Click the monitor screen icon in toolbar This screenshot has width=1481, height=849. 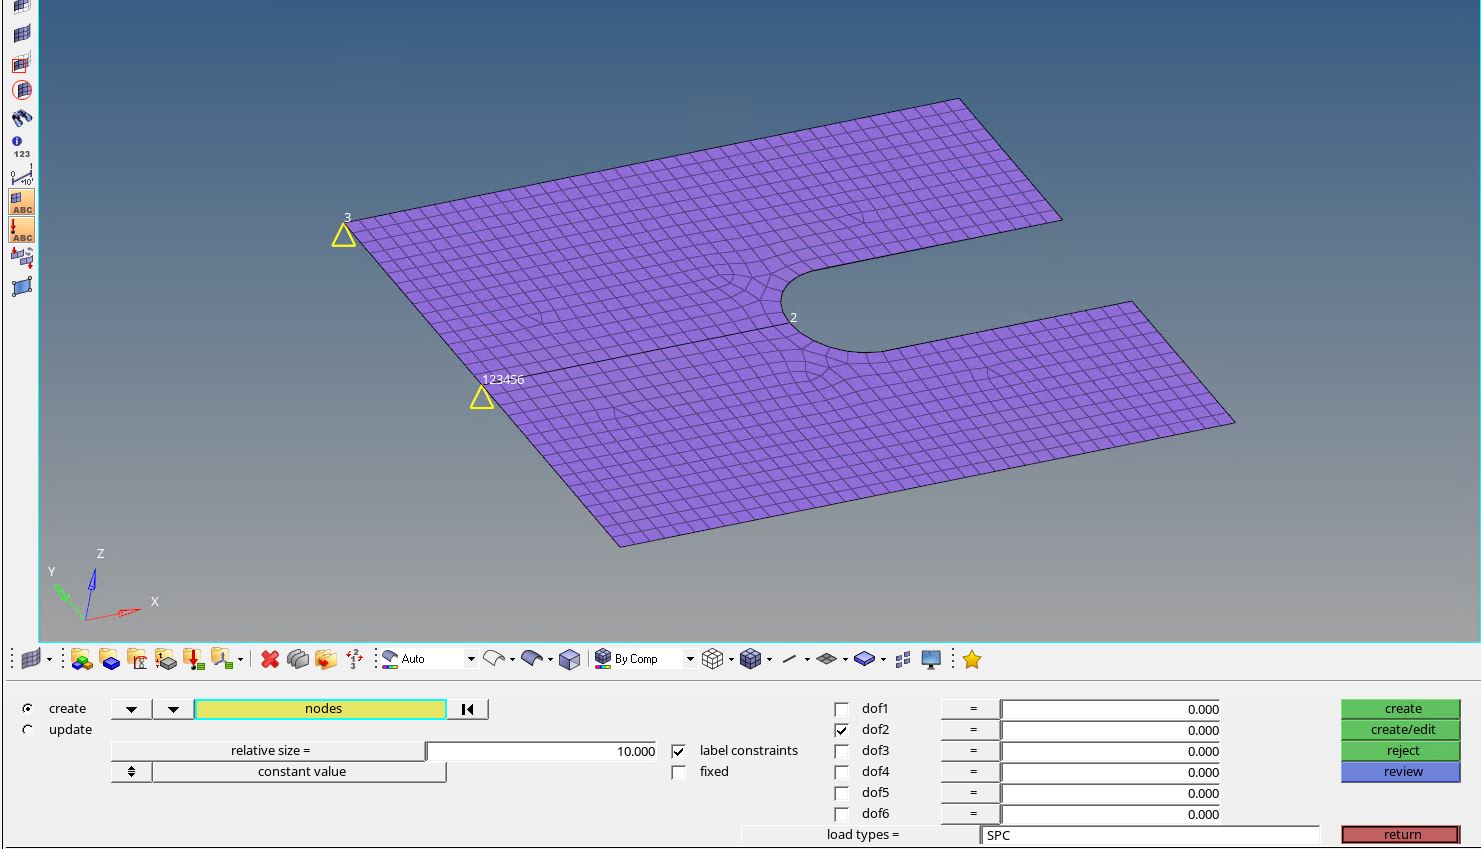(931, 659)
